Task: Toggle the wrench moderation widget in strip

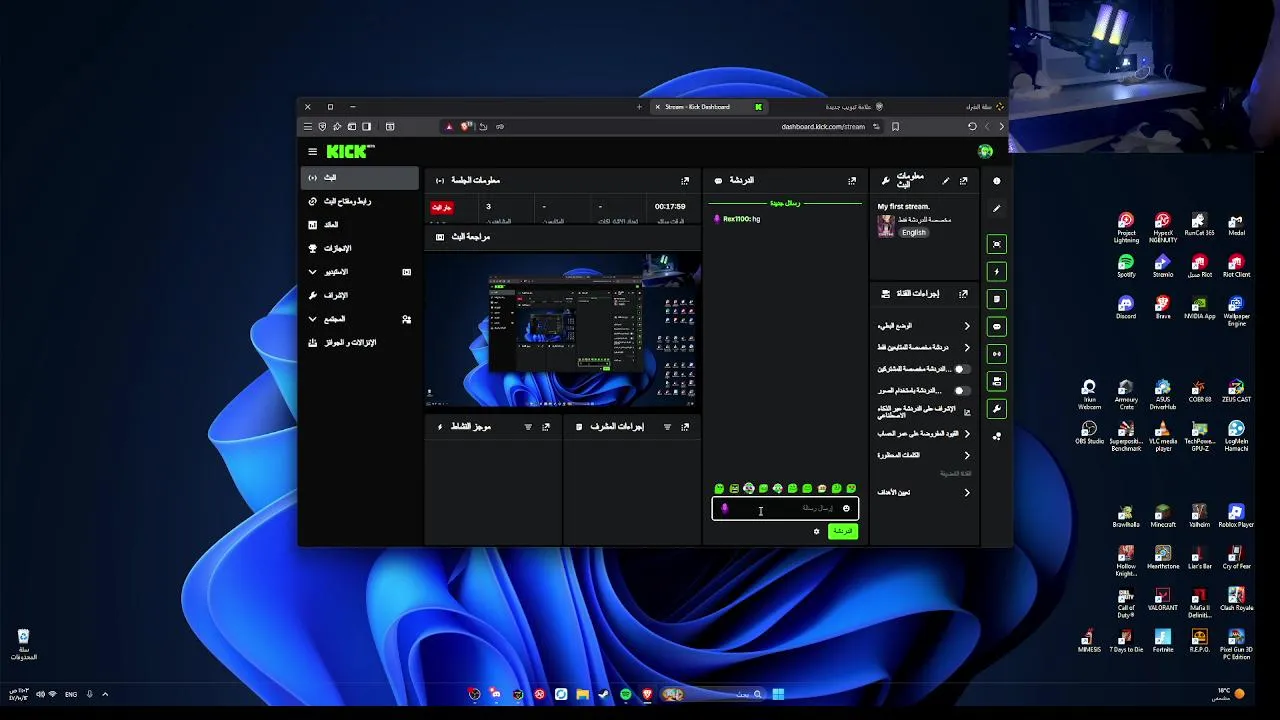Action: 996,409
